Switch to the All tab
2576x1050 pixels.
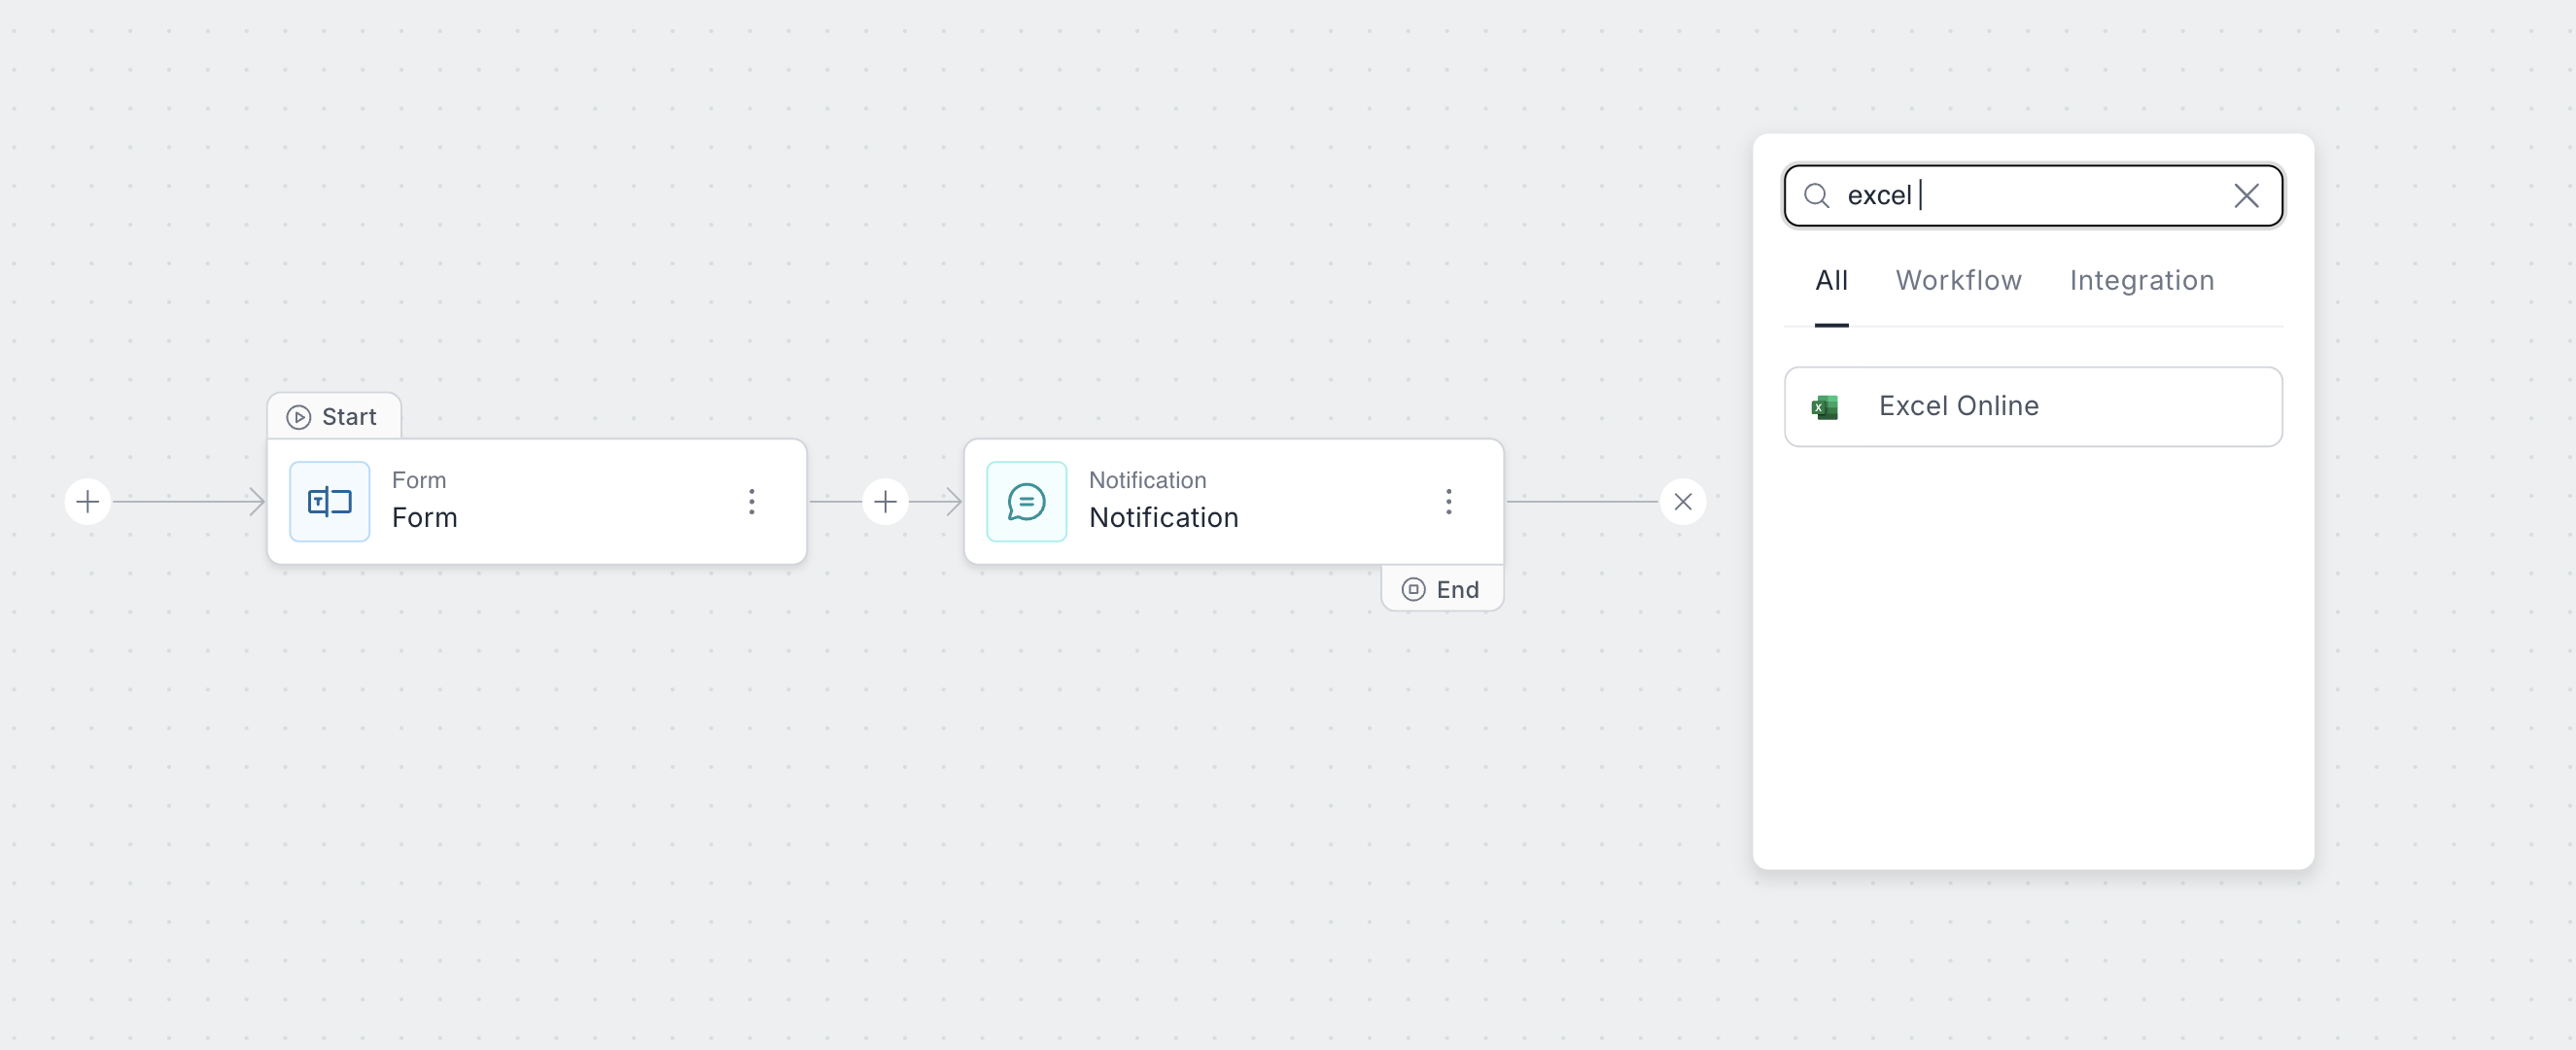coord(1831,281)
